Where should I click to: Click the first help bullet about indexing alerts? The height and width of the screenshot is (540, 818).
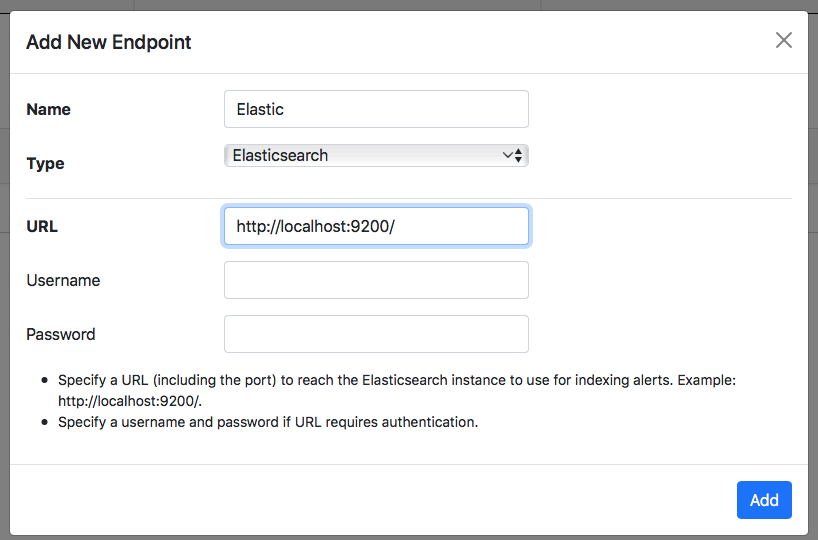click(396, 391)
